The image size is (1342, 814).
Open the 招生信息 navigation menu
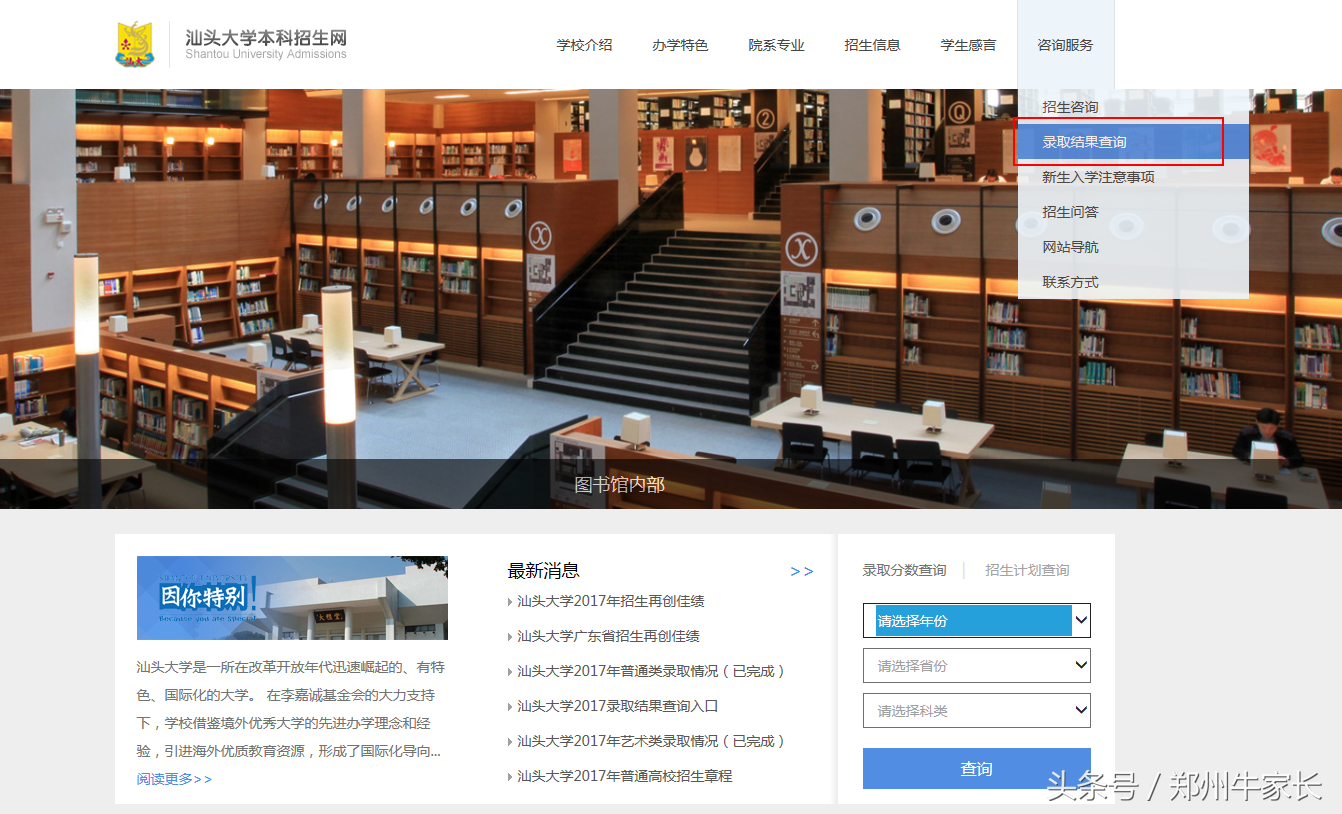(872, 44)
